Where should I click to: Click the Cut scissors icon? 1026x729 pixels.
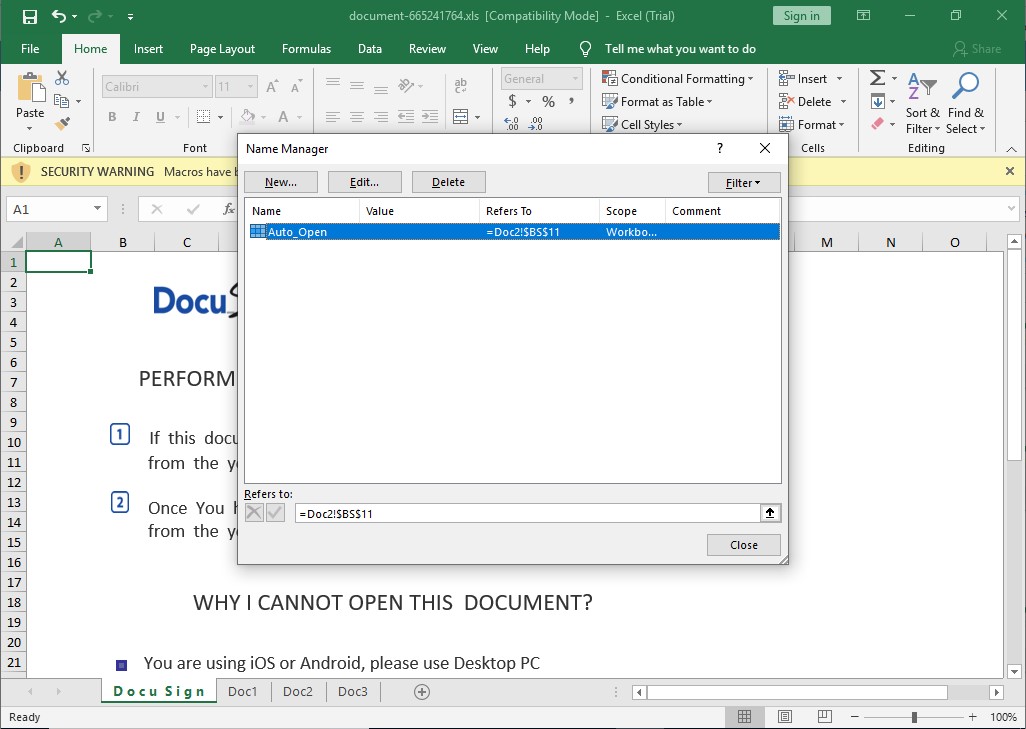coord(62,78)
